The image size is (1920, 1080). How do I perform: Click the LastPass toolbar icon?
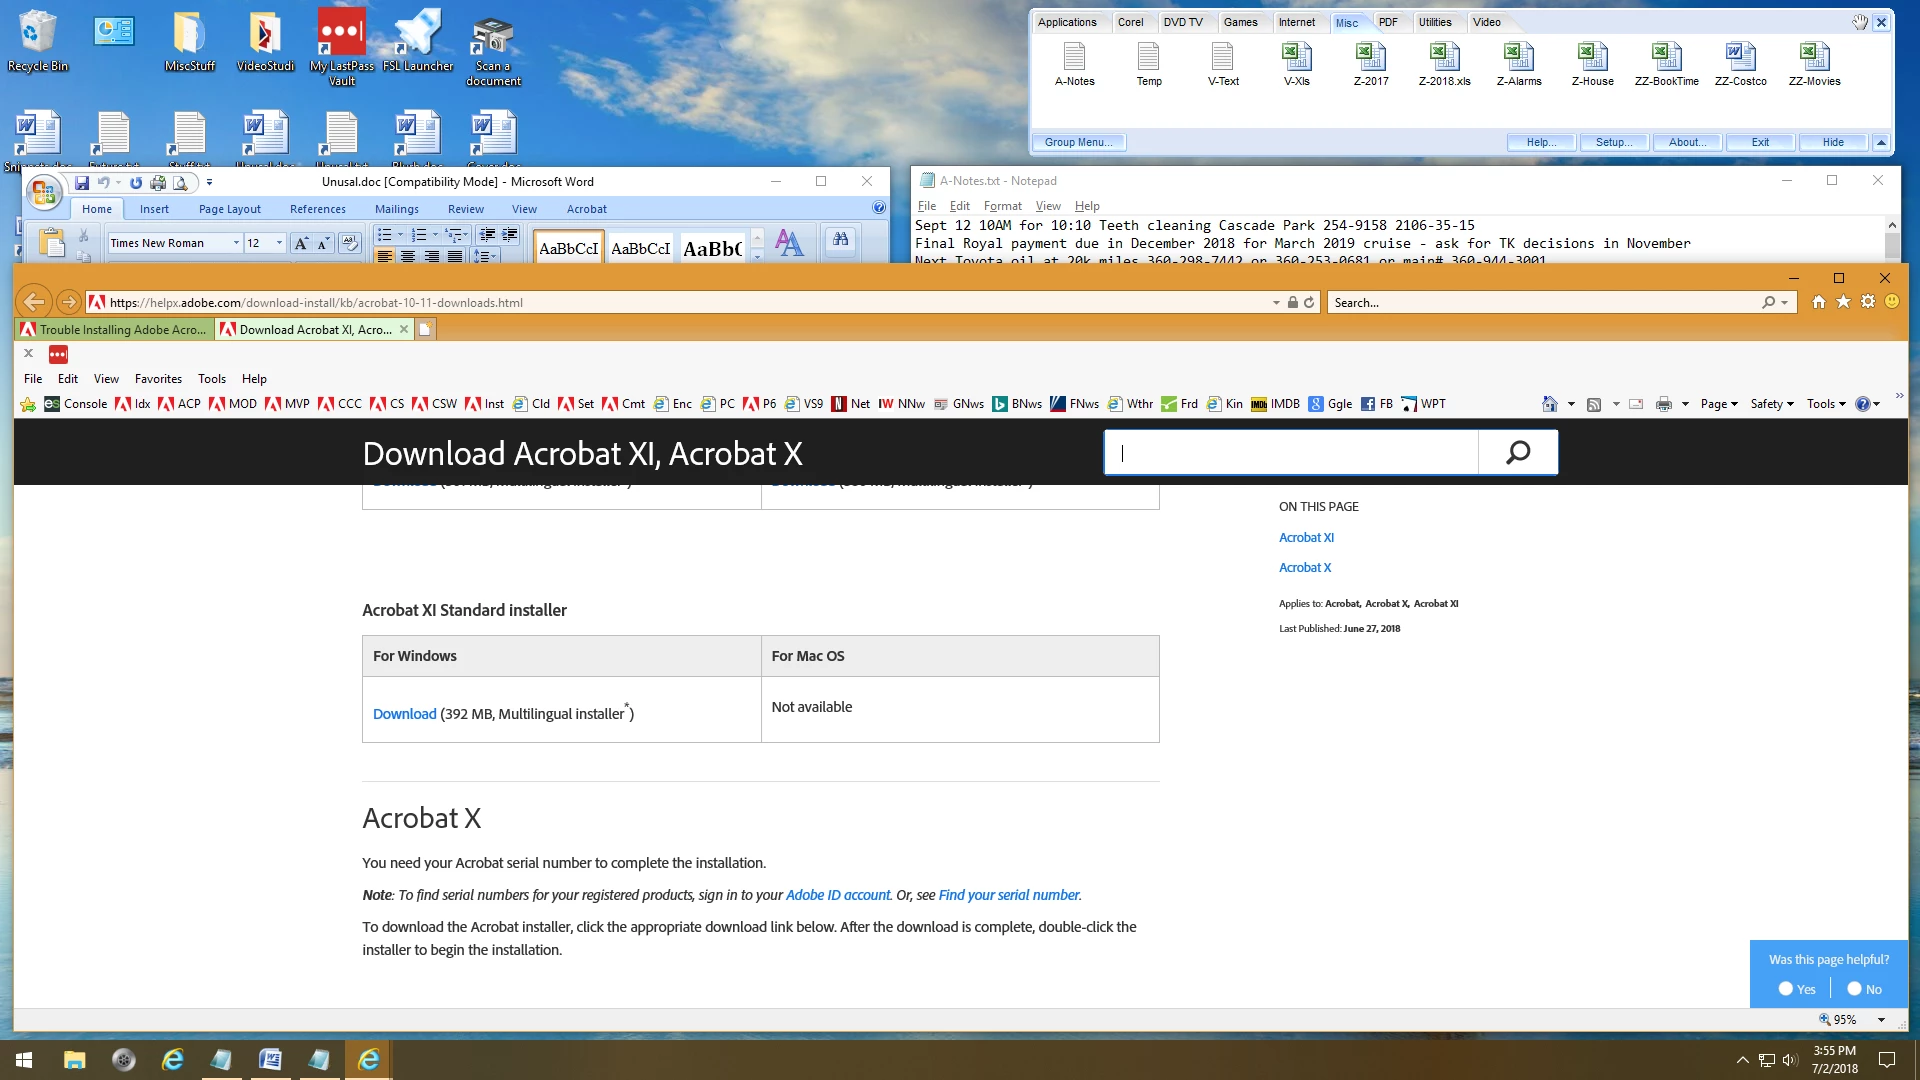(x=58, y=354)
